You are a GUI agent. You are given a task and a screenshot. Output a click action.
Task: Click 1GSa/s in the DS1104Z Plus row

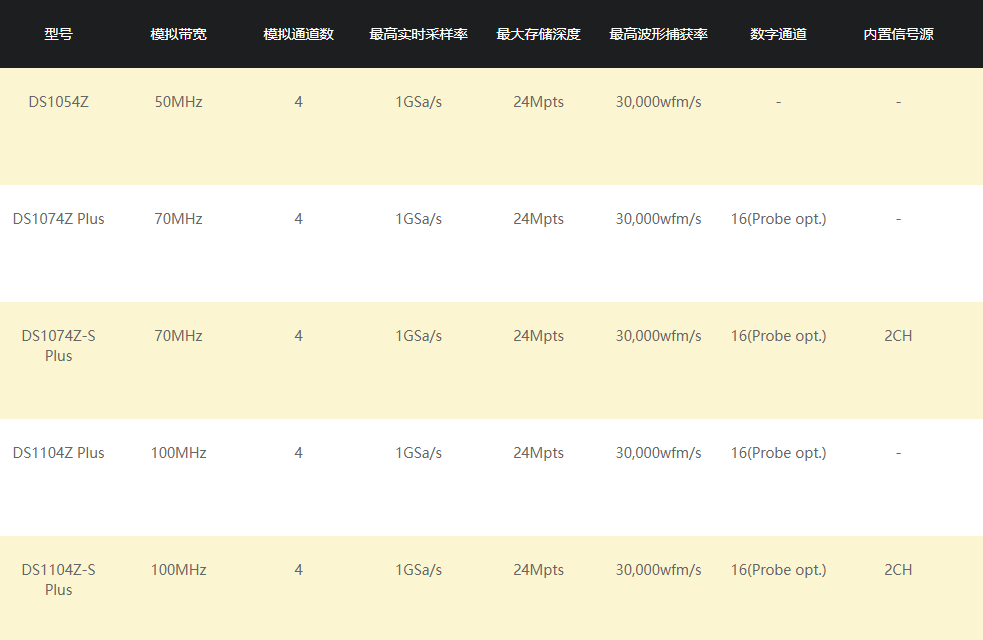coord(418,453)
